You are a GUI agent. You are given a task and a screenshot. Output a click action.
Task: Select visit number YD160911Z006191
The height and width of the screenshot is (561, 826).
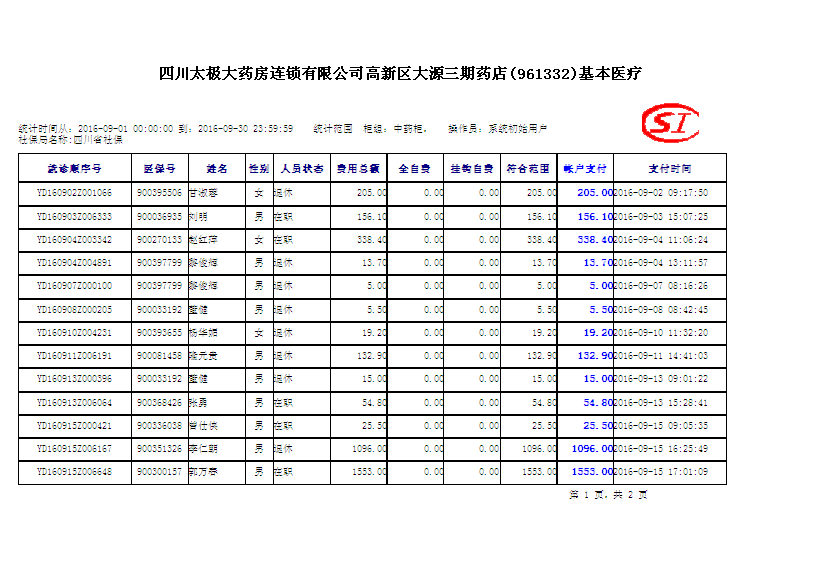[74, 356]
